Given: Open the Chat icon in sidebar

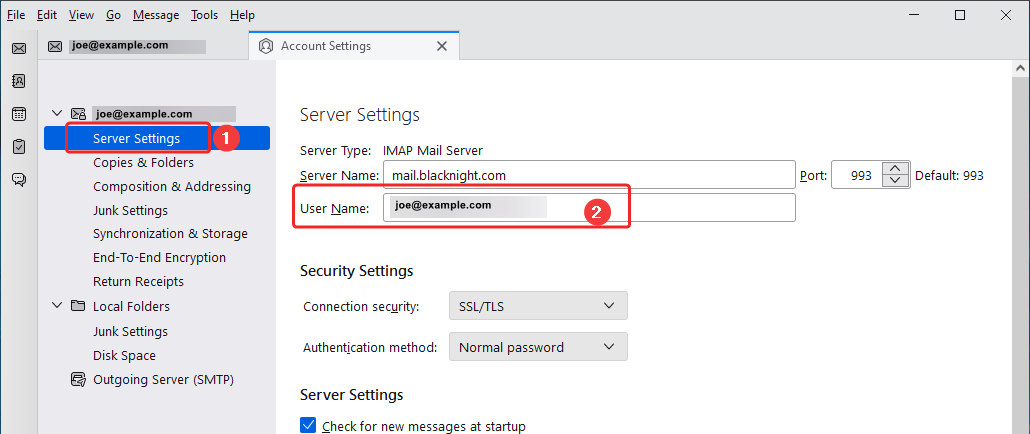Looking at the screenshot, I should pos(18,180).
